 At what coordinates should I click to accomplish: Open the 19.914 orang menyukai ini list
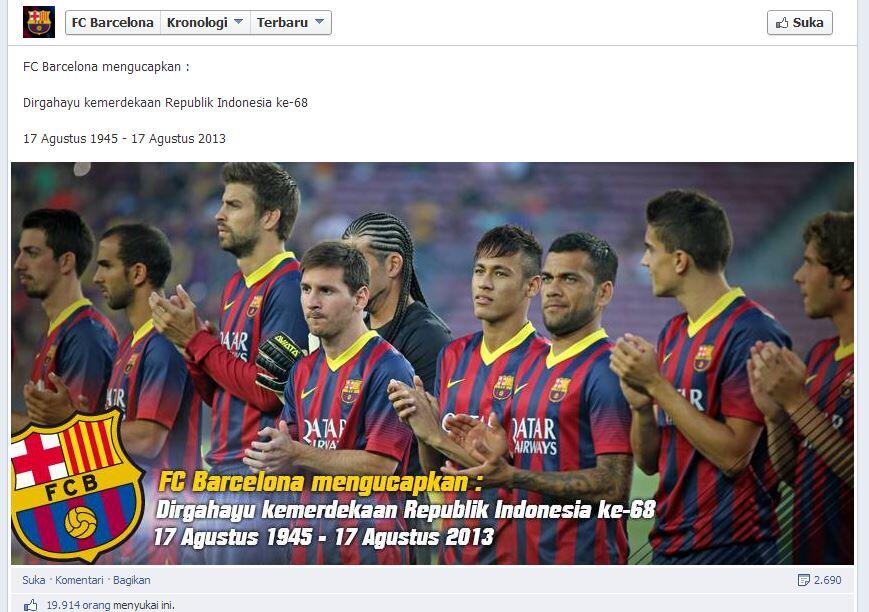point(110,605)
